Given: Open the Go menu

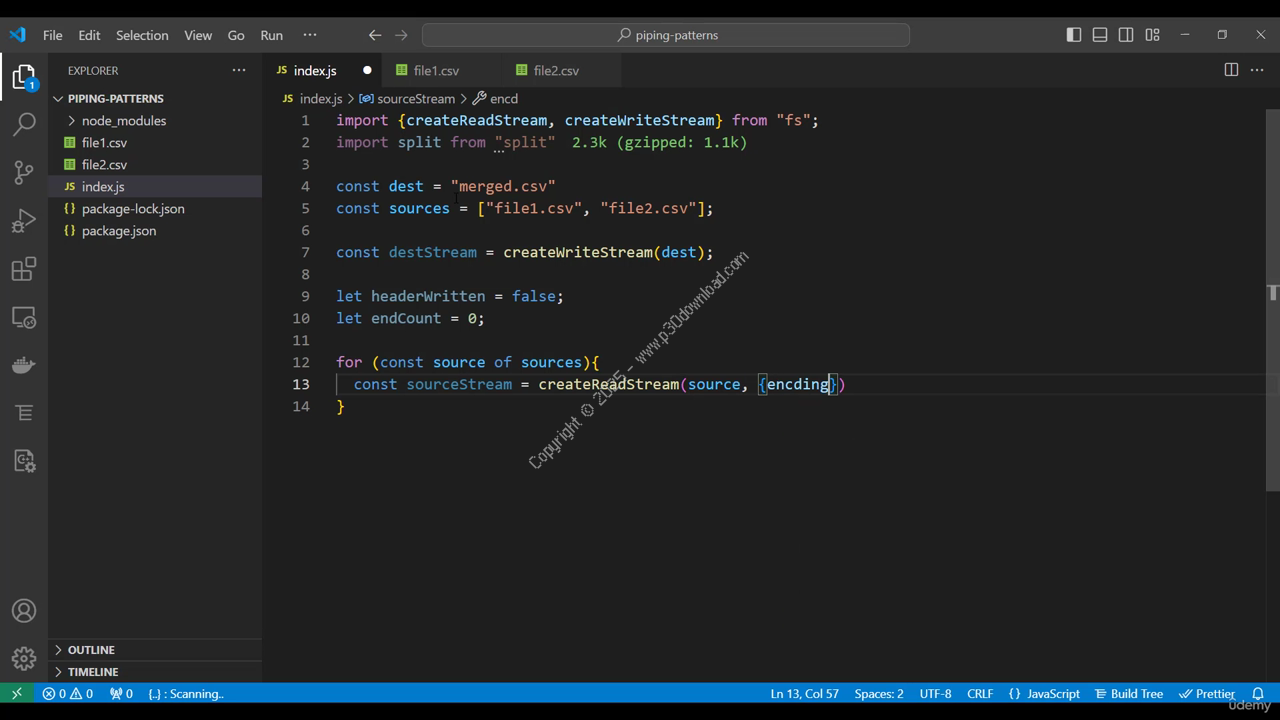Looking at the screenshot, I should (236, 35).
